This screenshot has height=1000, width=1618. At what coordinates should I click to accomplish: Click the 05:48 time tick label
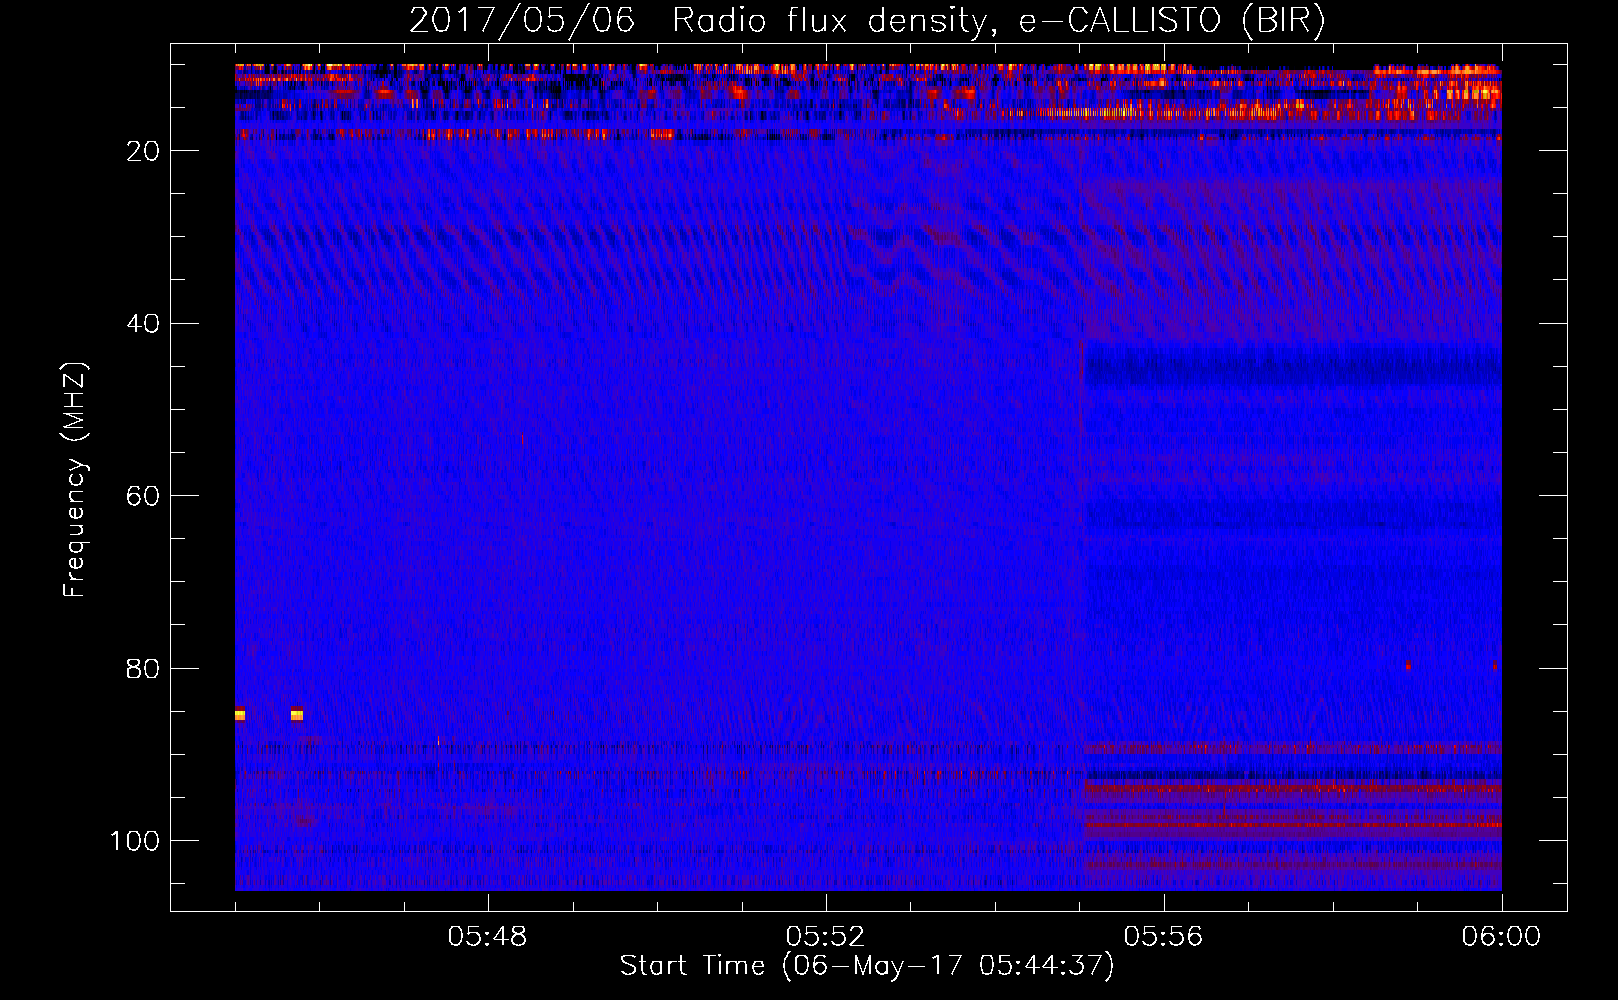click(488, 937)
